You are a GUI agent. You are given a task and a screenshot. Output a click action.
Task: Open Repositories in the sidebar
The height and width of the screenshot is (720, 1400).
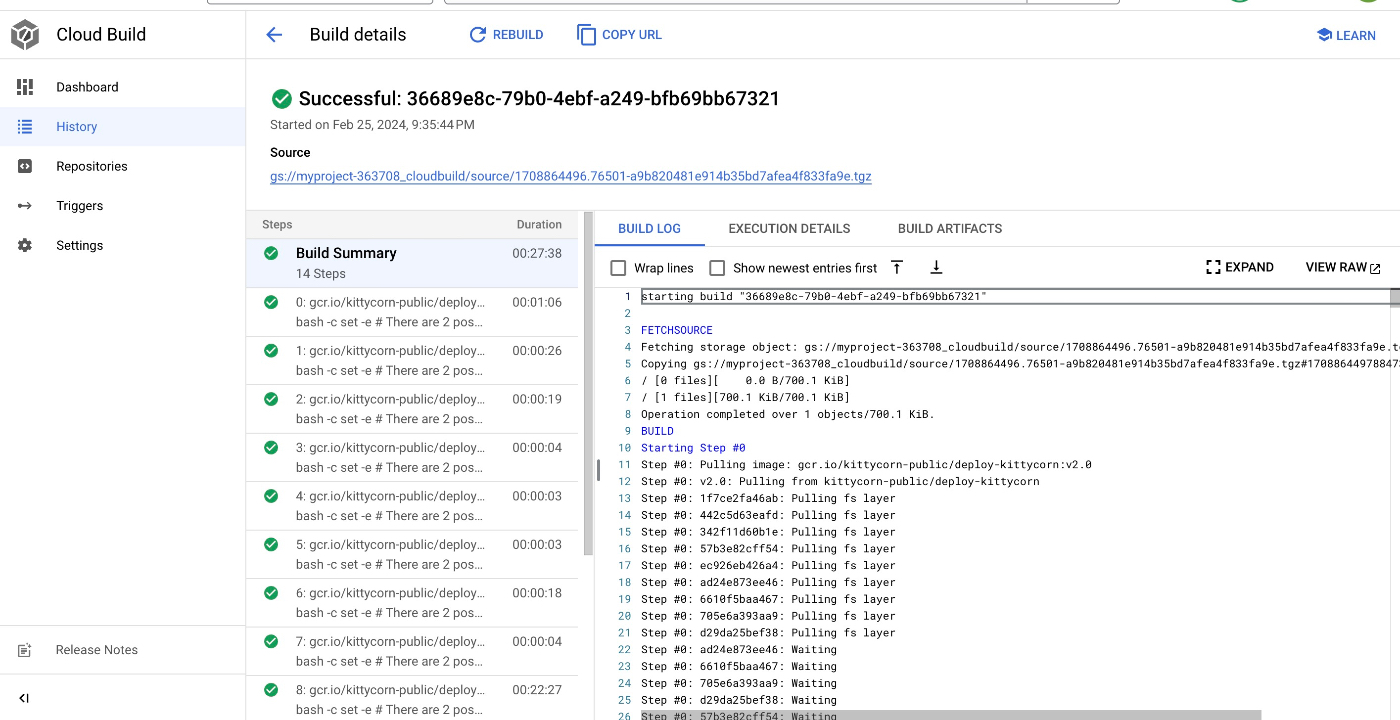click(122, 166)
